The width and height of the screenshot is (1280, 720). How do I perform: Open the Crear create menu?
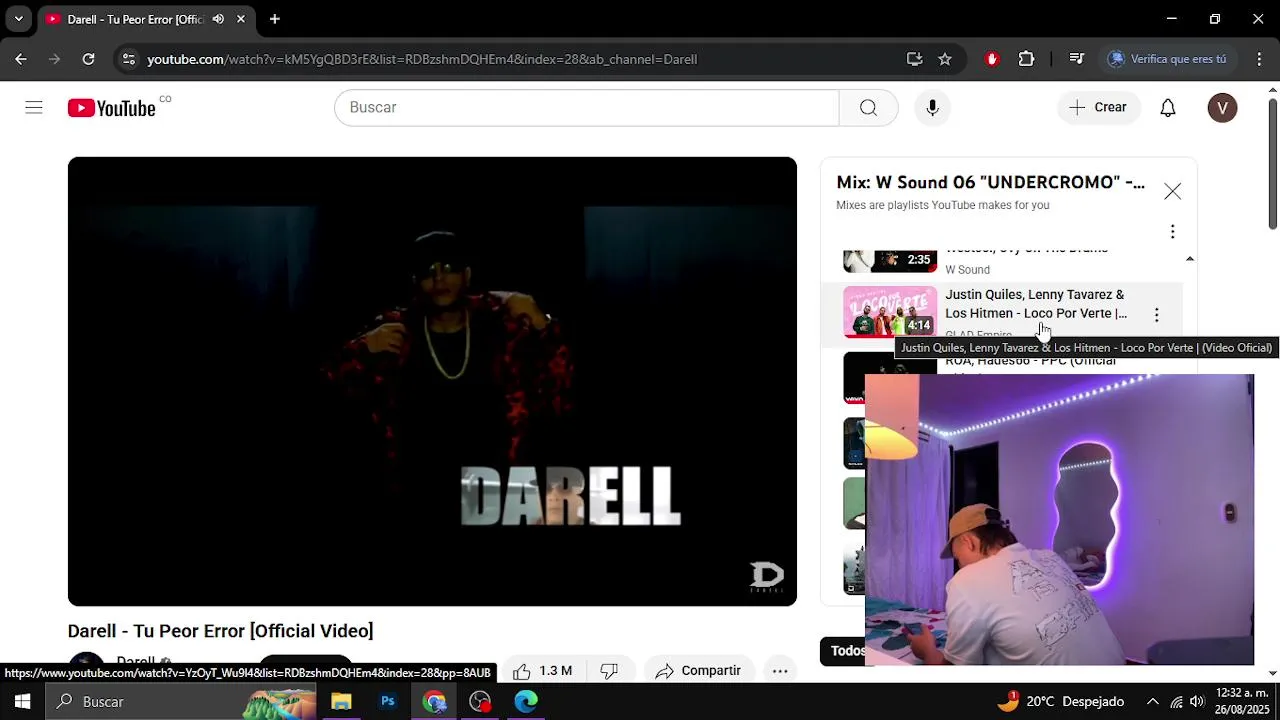click(1098, 108)
